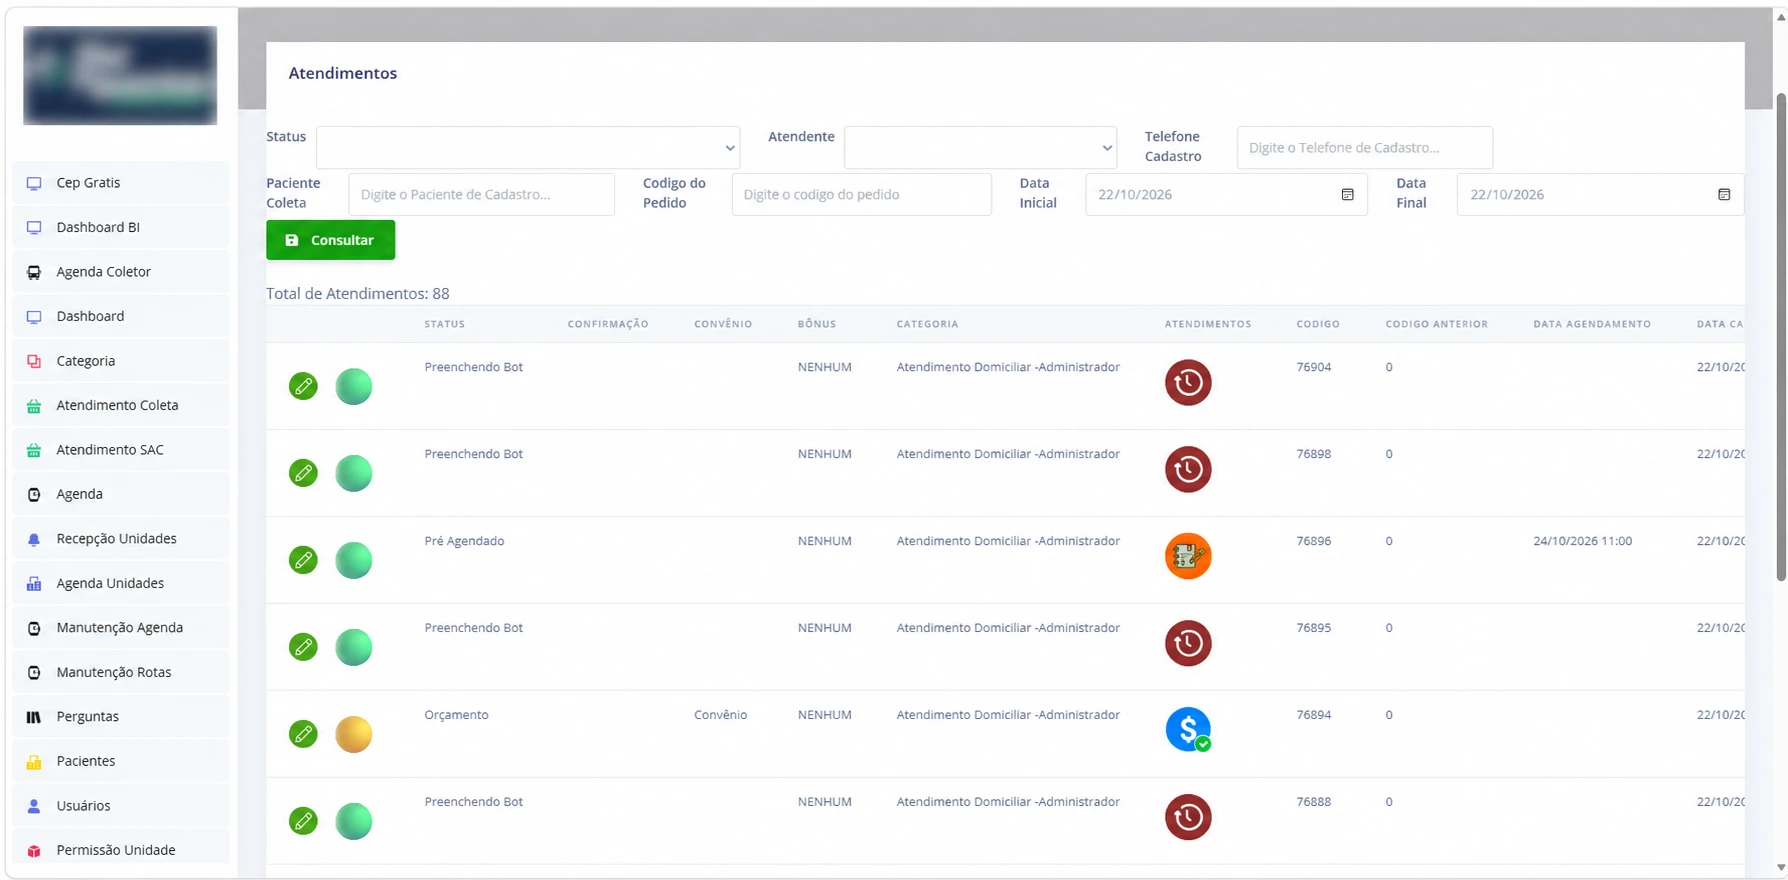This screenshot has height=880, width=1788.
Task: Open the calendar picker in Data Final
Action: 1724,194
